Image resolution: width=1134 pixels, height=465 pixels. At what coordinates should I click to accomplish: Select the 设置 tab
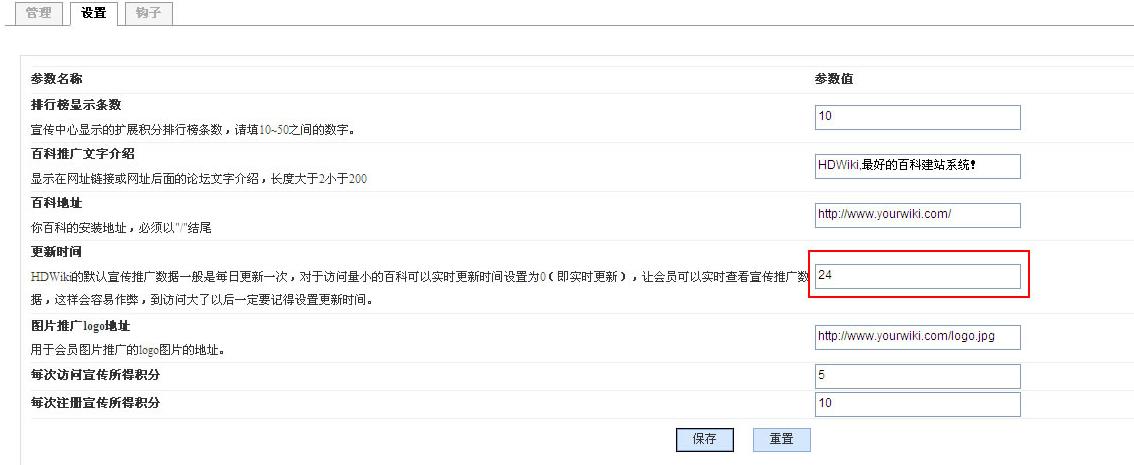point(93,13)
